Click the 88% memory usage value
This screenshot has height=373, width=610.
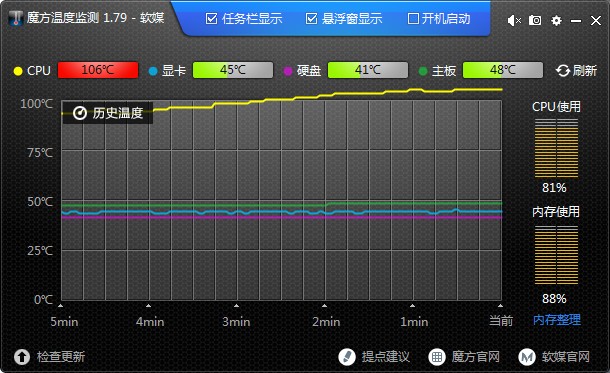(x=554, y=298)
